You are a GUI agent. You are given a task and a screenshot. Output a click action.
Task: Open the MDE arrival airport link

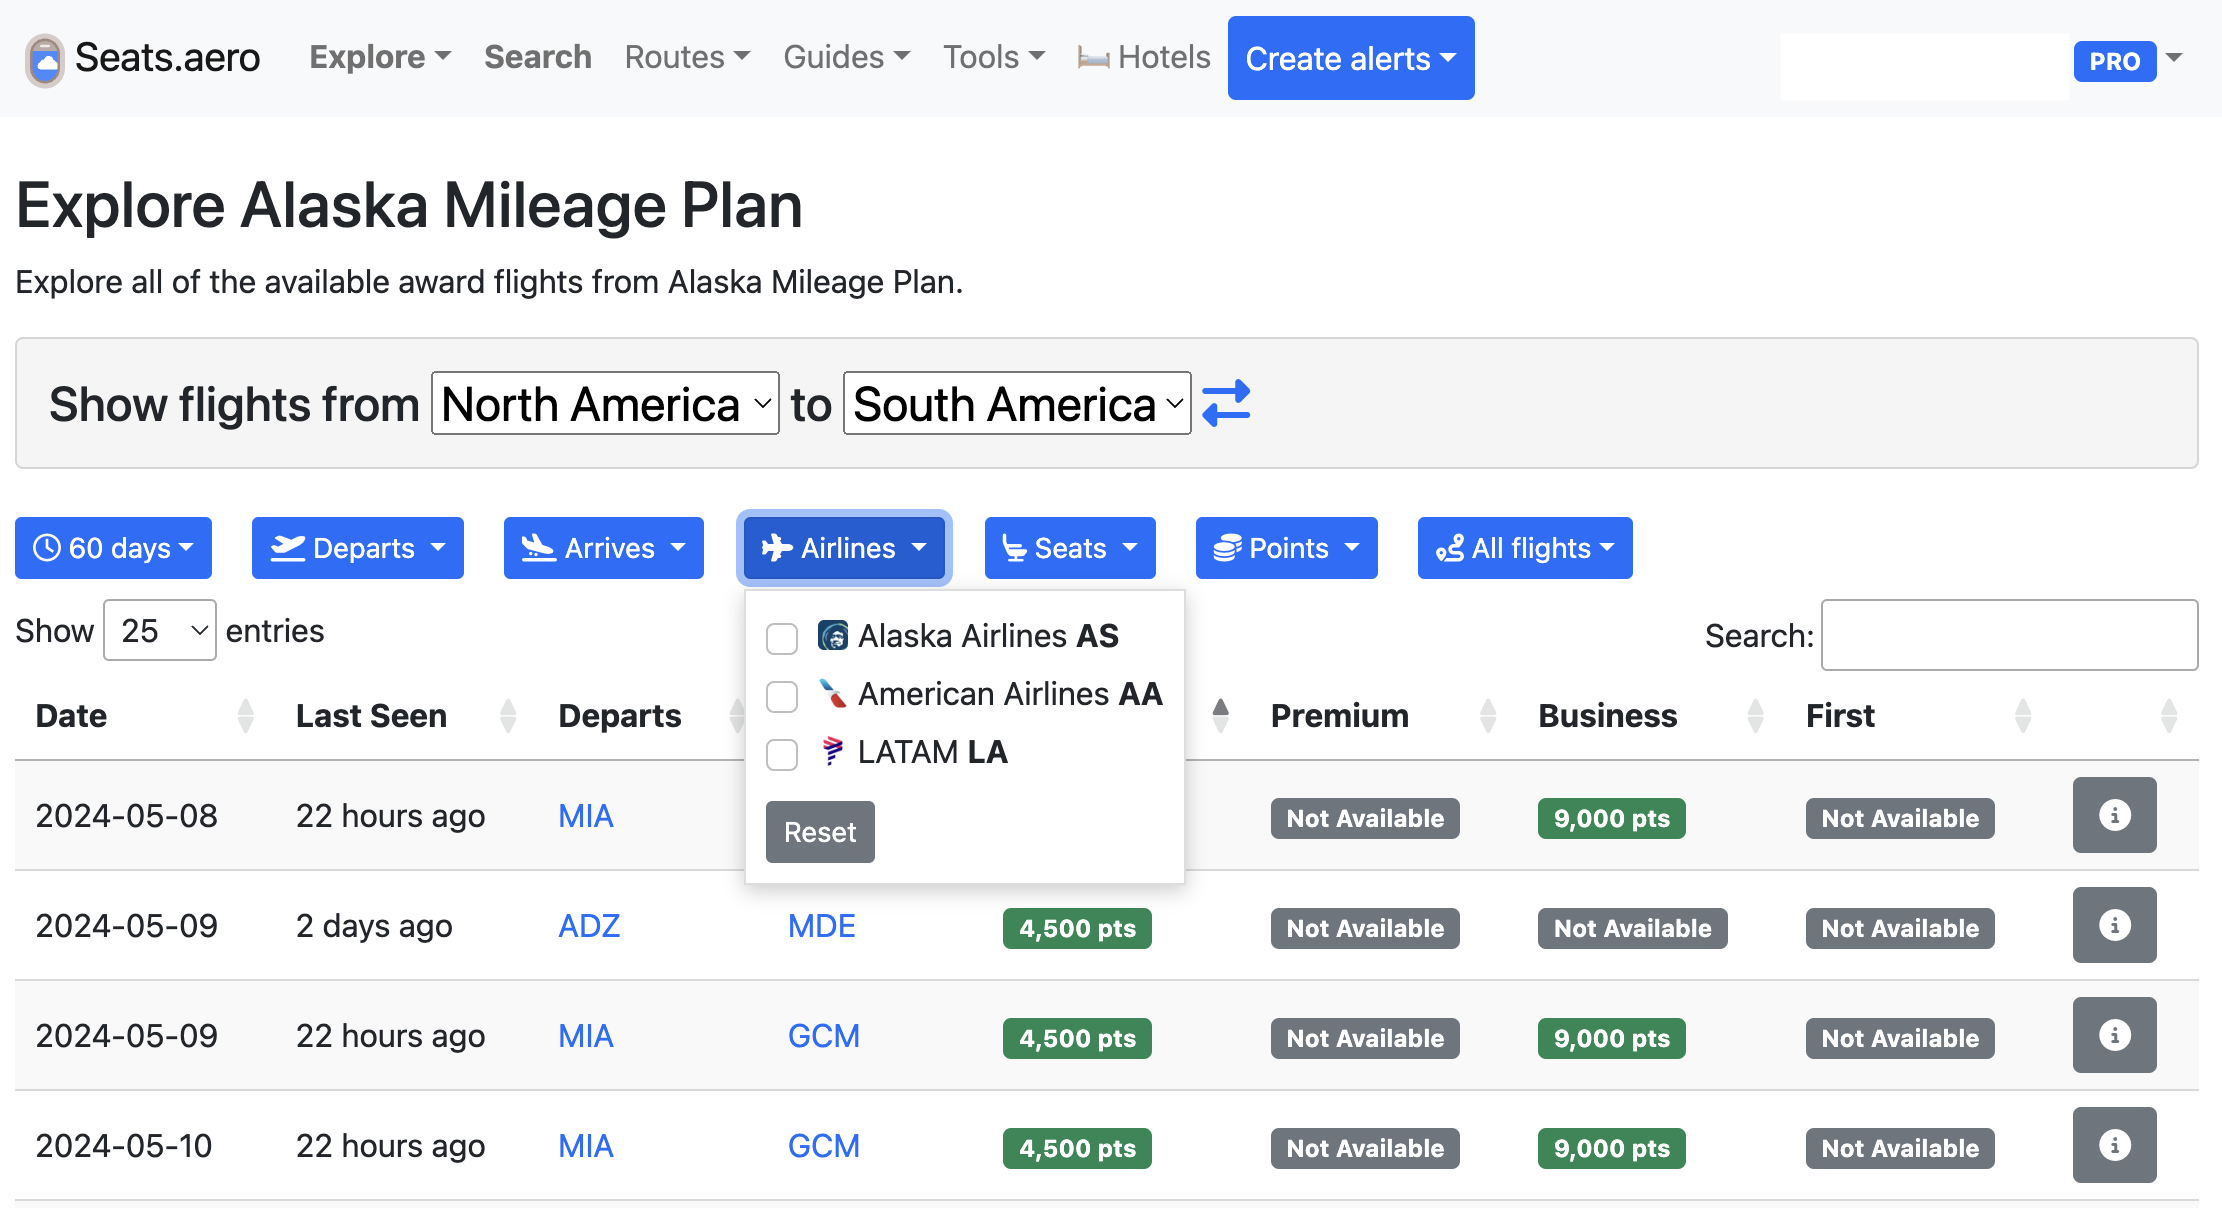tap(822, 926)
